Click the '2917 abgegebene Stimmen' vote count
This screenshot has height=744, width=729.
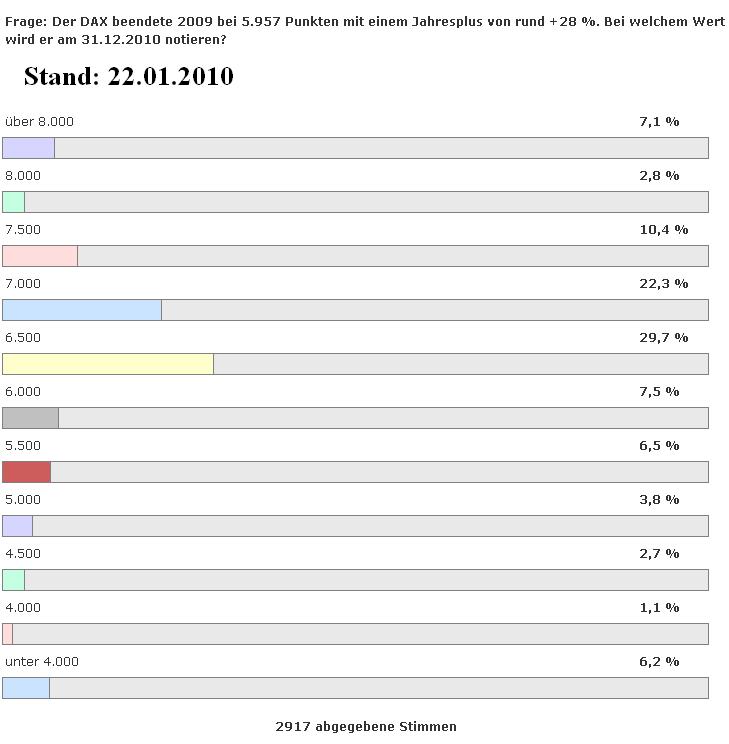[x=365, y=727]
